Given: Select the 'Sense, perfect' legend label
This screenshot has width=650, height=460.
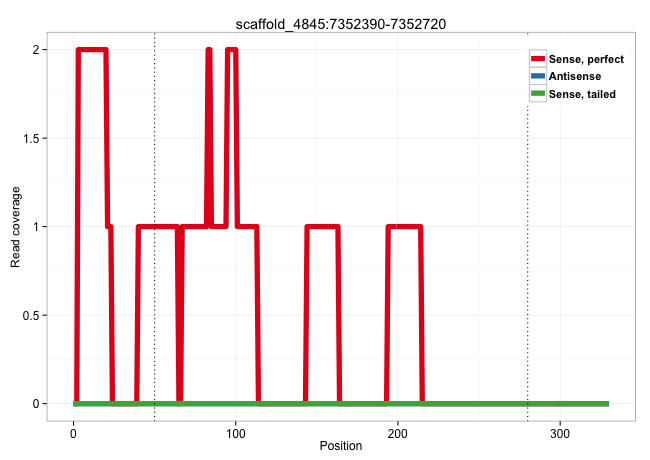Looking at the screenshot, I should point(586,59).
